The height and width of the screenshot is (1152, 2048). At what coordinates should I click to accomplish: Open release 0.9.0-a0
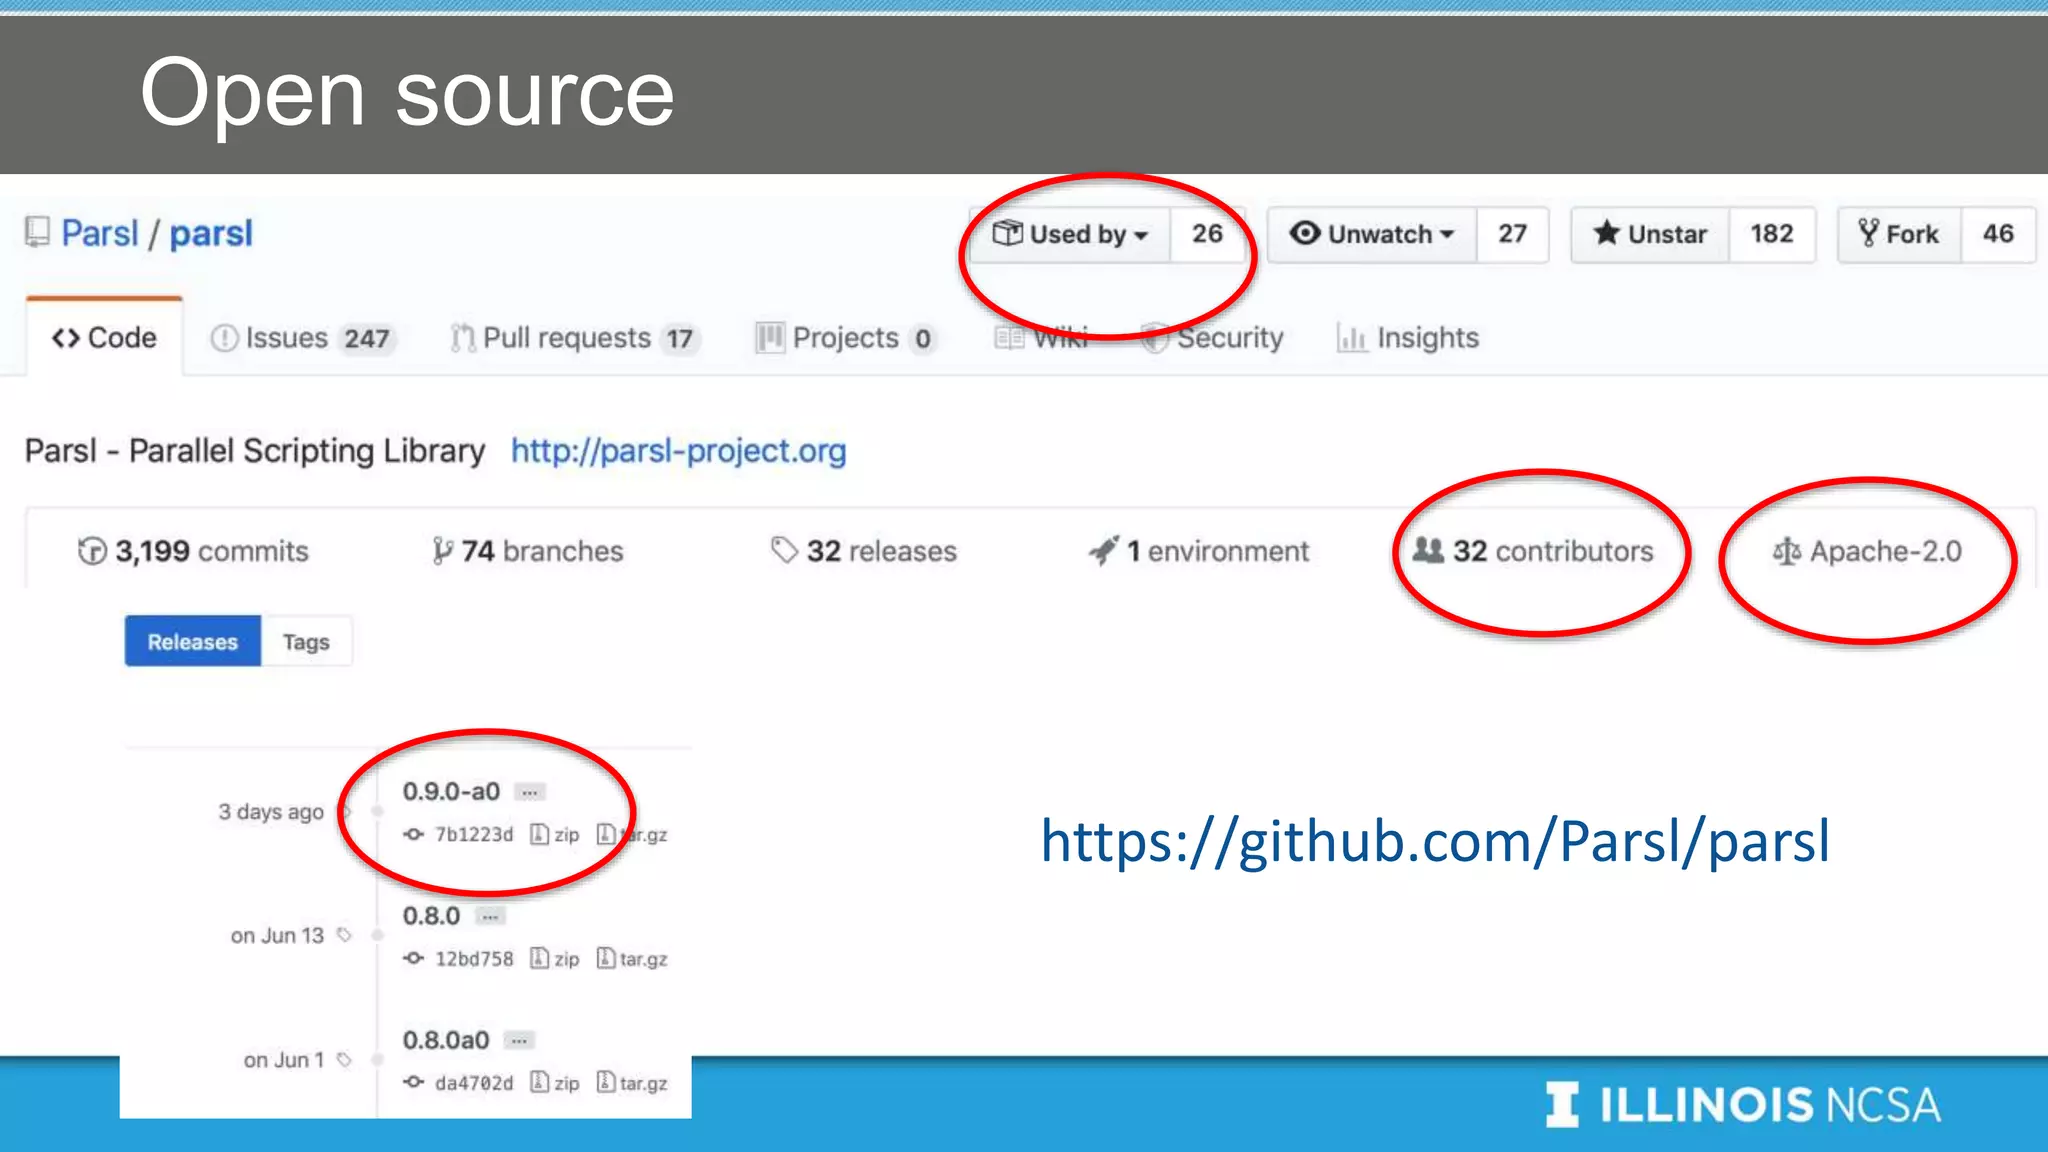[x=451, y=792]
